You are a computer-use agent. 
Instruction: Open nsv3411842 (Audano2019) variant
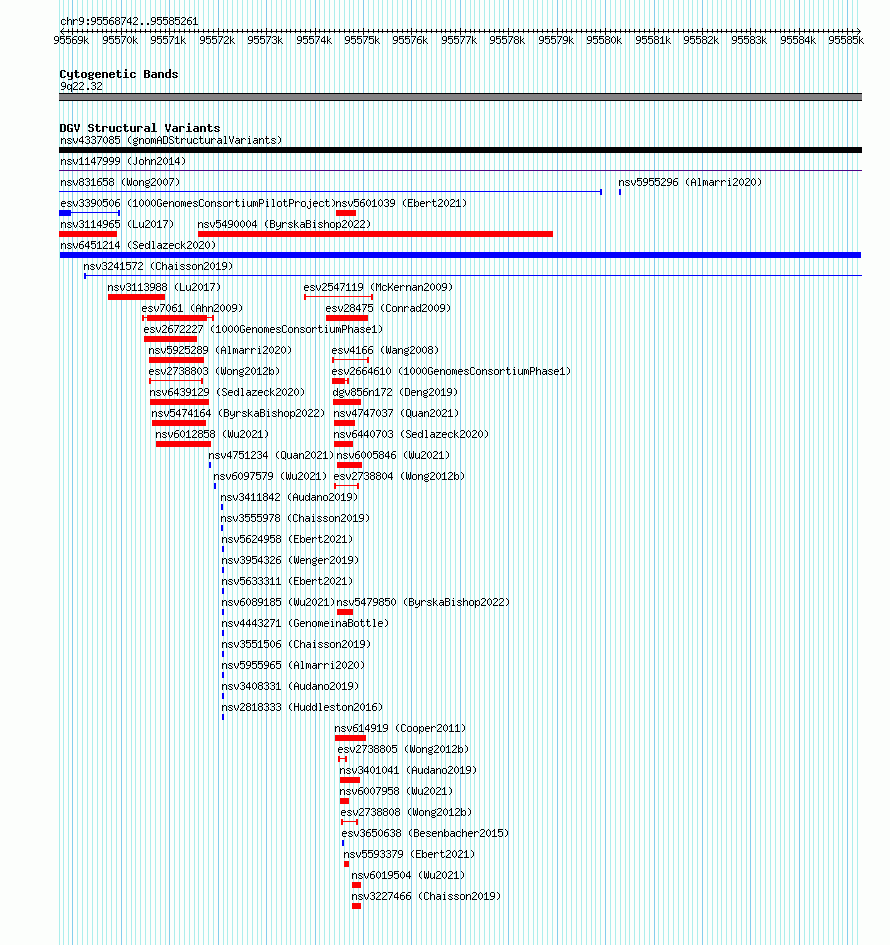[x=289, y=498]
